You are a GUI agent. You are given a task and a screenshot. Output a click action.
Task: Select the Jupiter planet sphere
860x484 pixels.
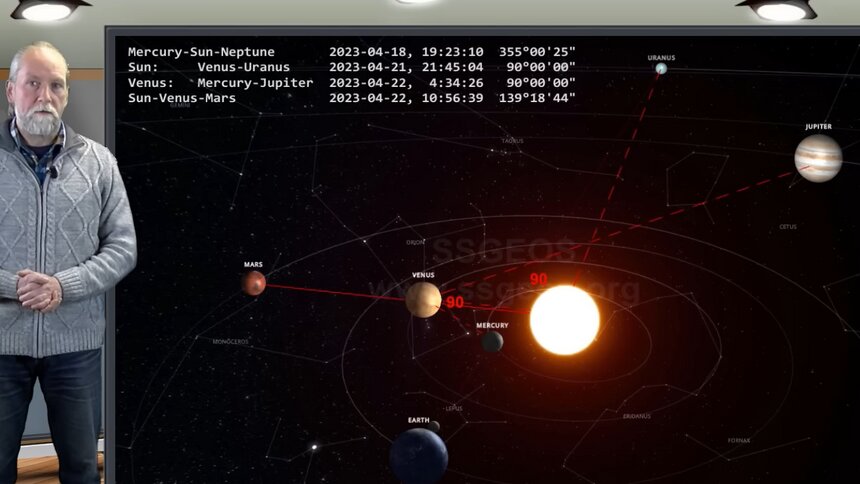tap(818, 158)
